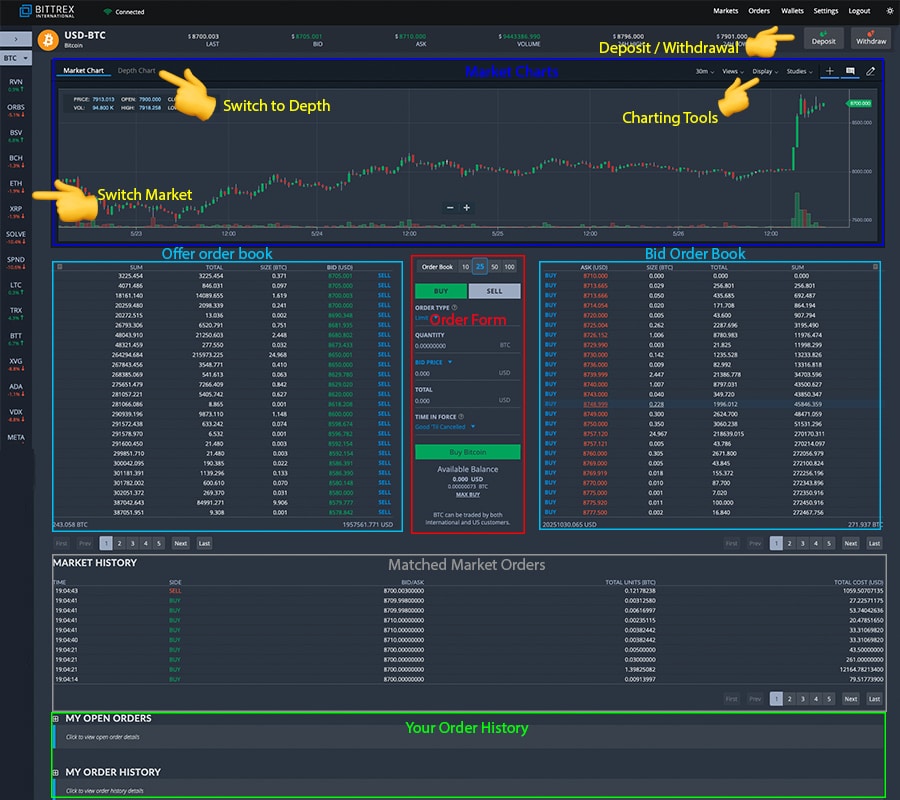The height and width of the screenshot is (800, 900).
Task: Click the minus zoom control on the chart
Action: [452, 209]
